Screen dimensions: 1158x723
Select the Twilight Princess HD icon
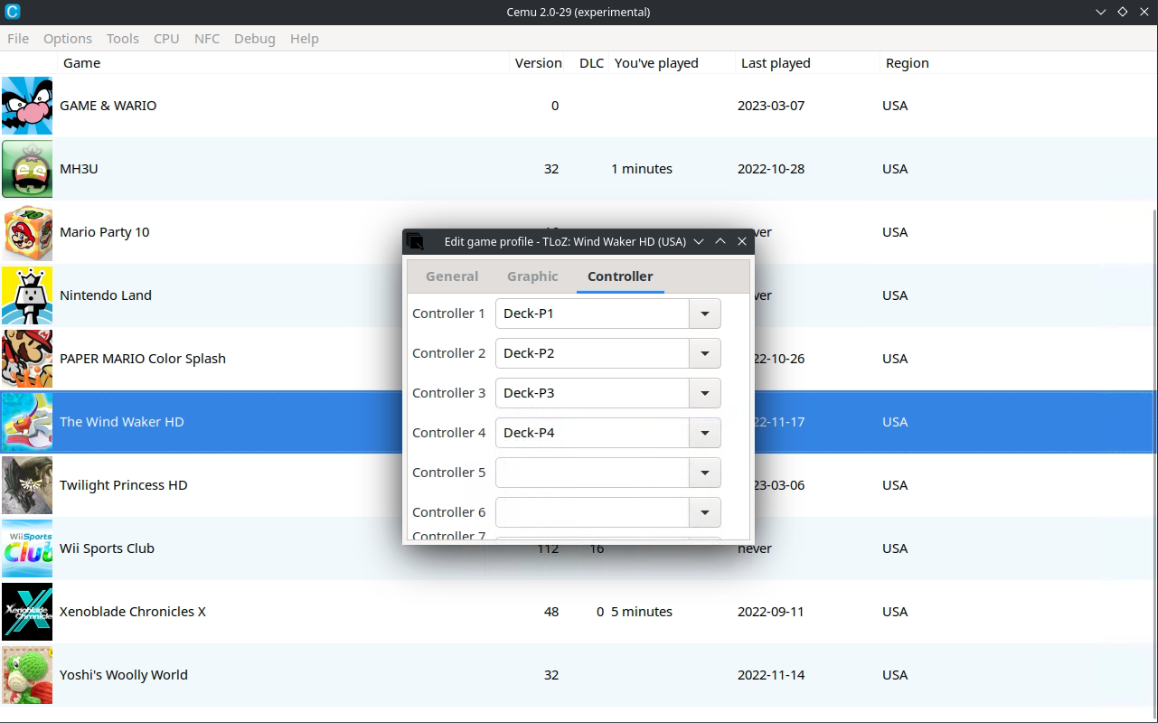pyautogui.click(x=27, y=485)
